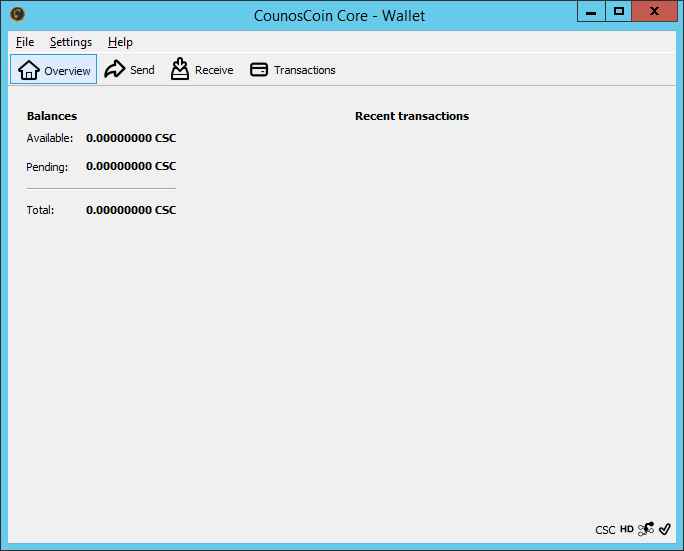684x551 pixels.
Task: Click the CounosCoin logo in title bar
Action: (17, 14)
